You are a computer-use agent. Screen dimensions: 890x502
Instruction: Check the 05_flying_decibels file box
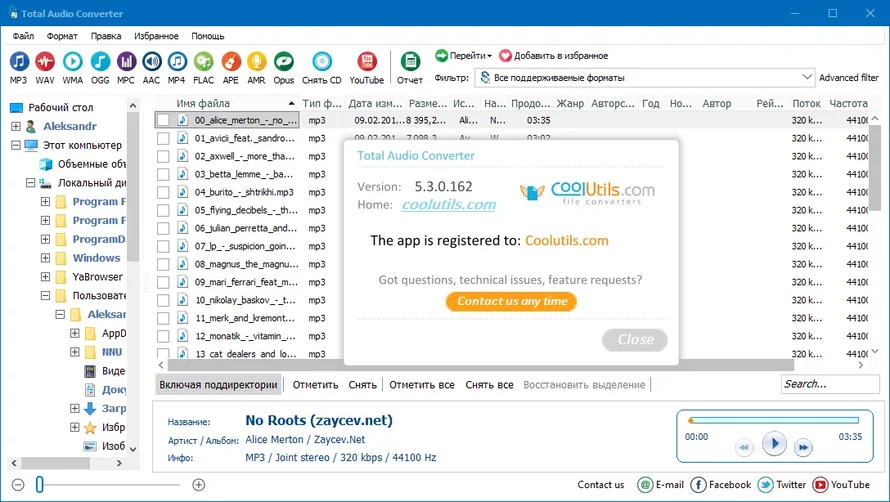click(163, 210)
